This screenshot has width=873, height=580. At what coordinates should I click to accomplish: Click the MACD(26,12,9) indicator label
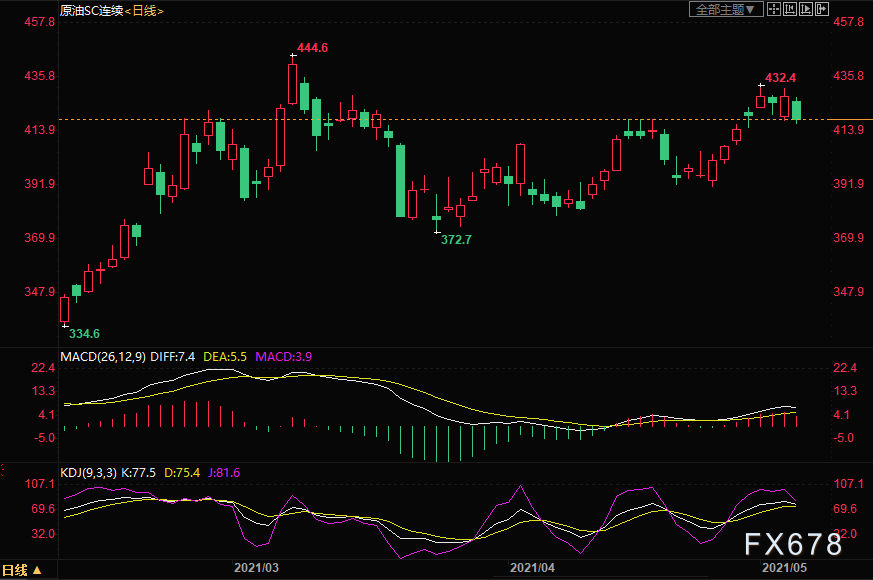(103, 357)
